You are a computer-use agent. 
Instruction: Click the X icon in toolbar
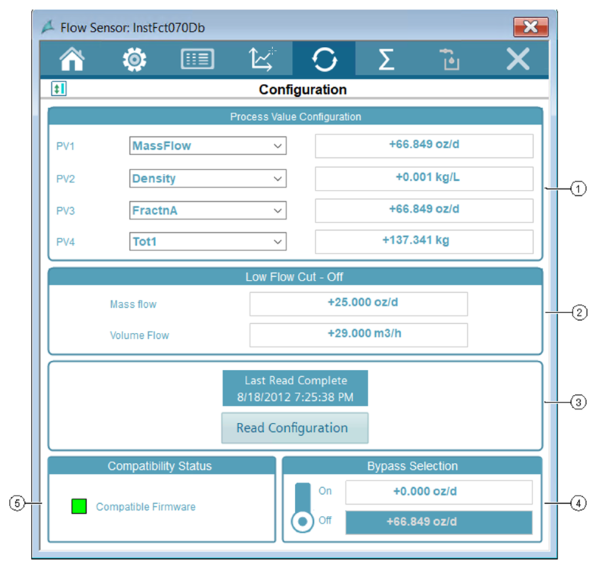[518, 59]
